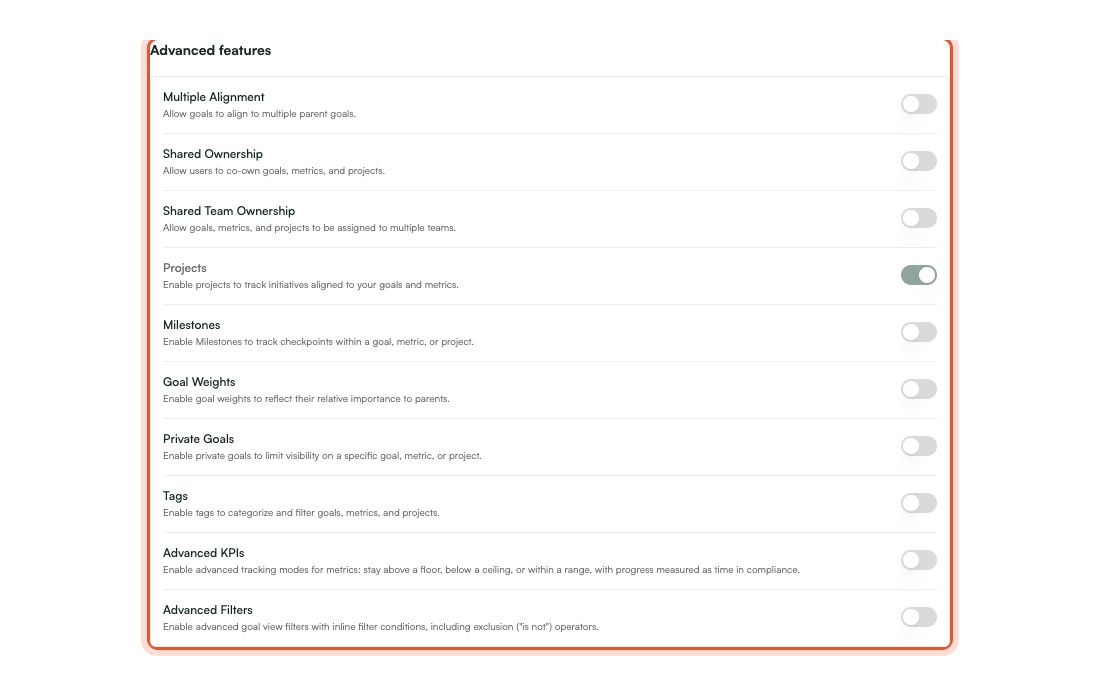Disable the Projects toggle
This screenshot has width=1099, height=687.
point(918,275)
